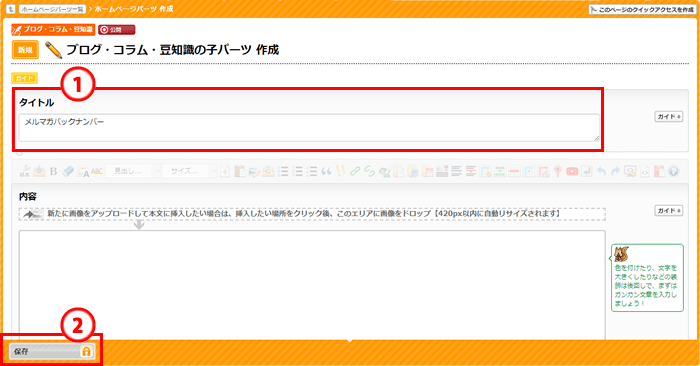Undo the last edit

pyautogui.click(x=601, y=171)
